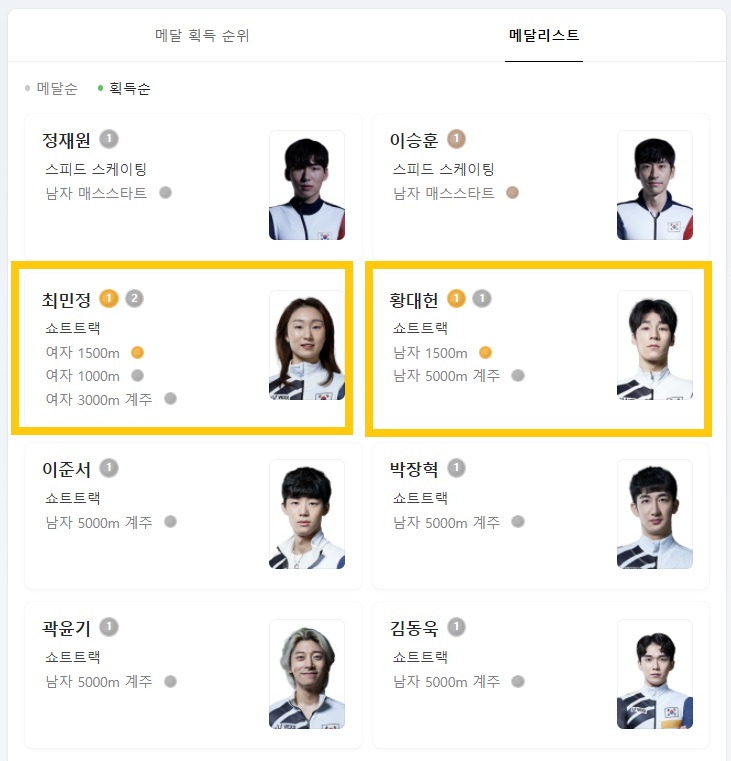The width and height of the screenshot is (731, 761).
Task: Click 여자 3000m 계주 event entry
Action: click(x=99, y=399)
